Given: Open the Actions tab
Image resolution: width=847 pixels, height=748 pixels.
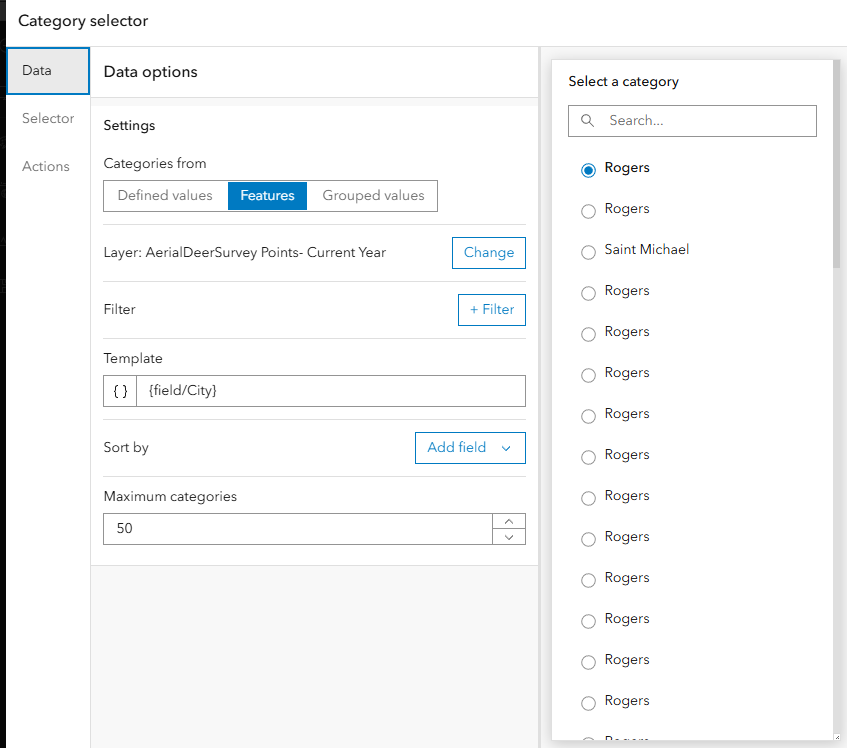Looking at the screenshot, I should (46, 166).
